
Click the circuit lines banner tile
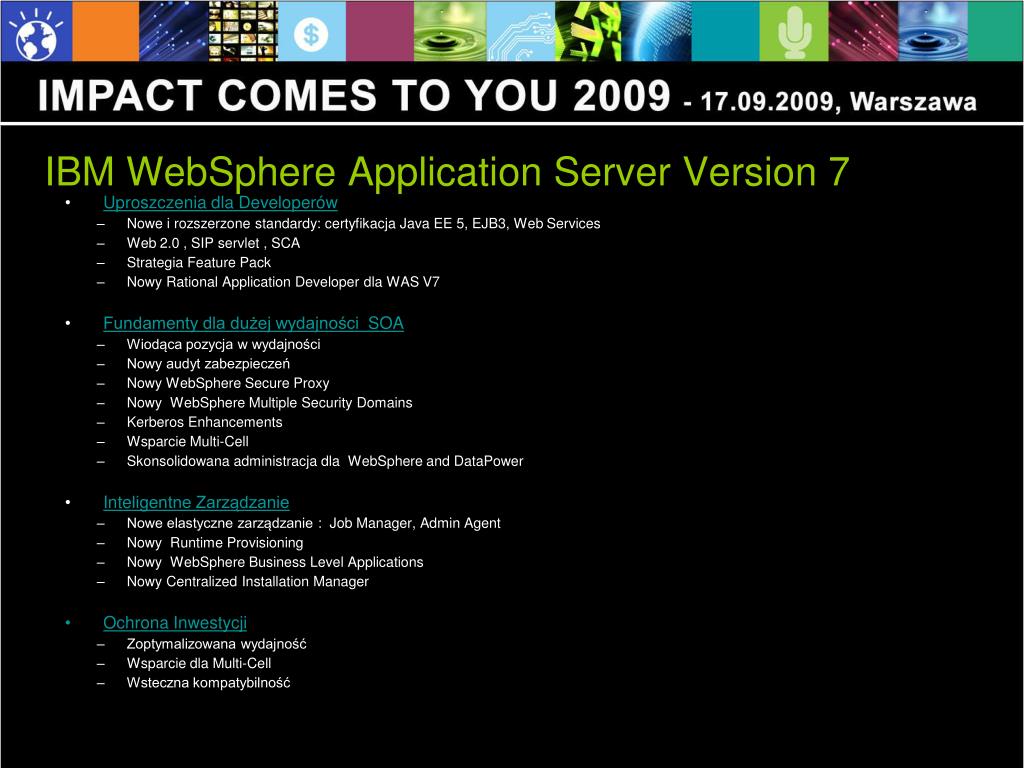point(520,31)
